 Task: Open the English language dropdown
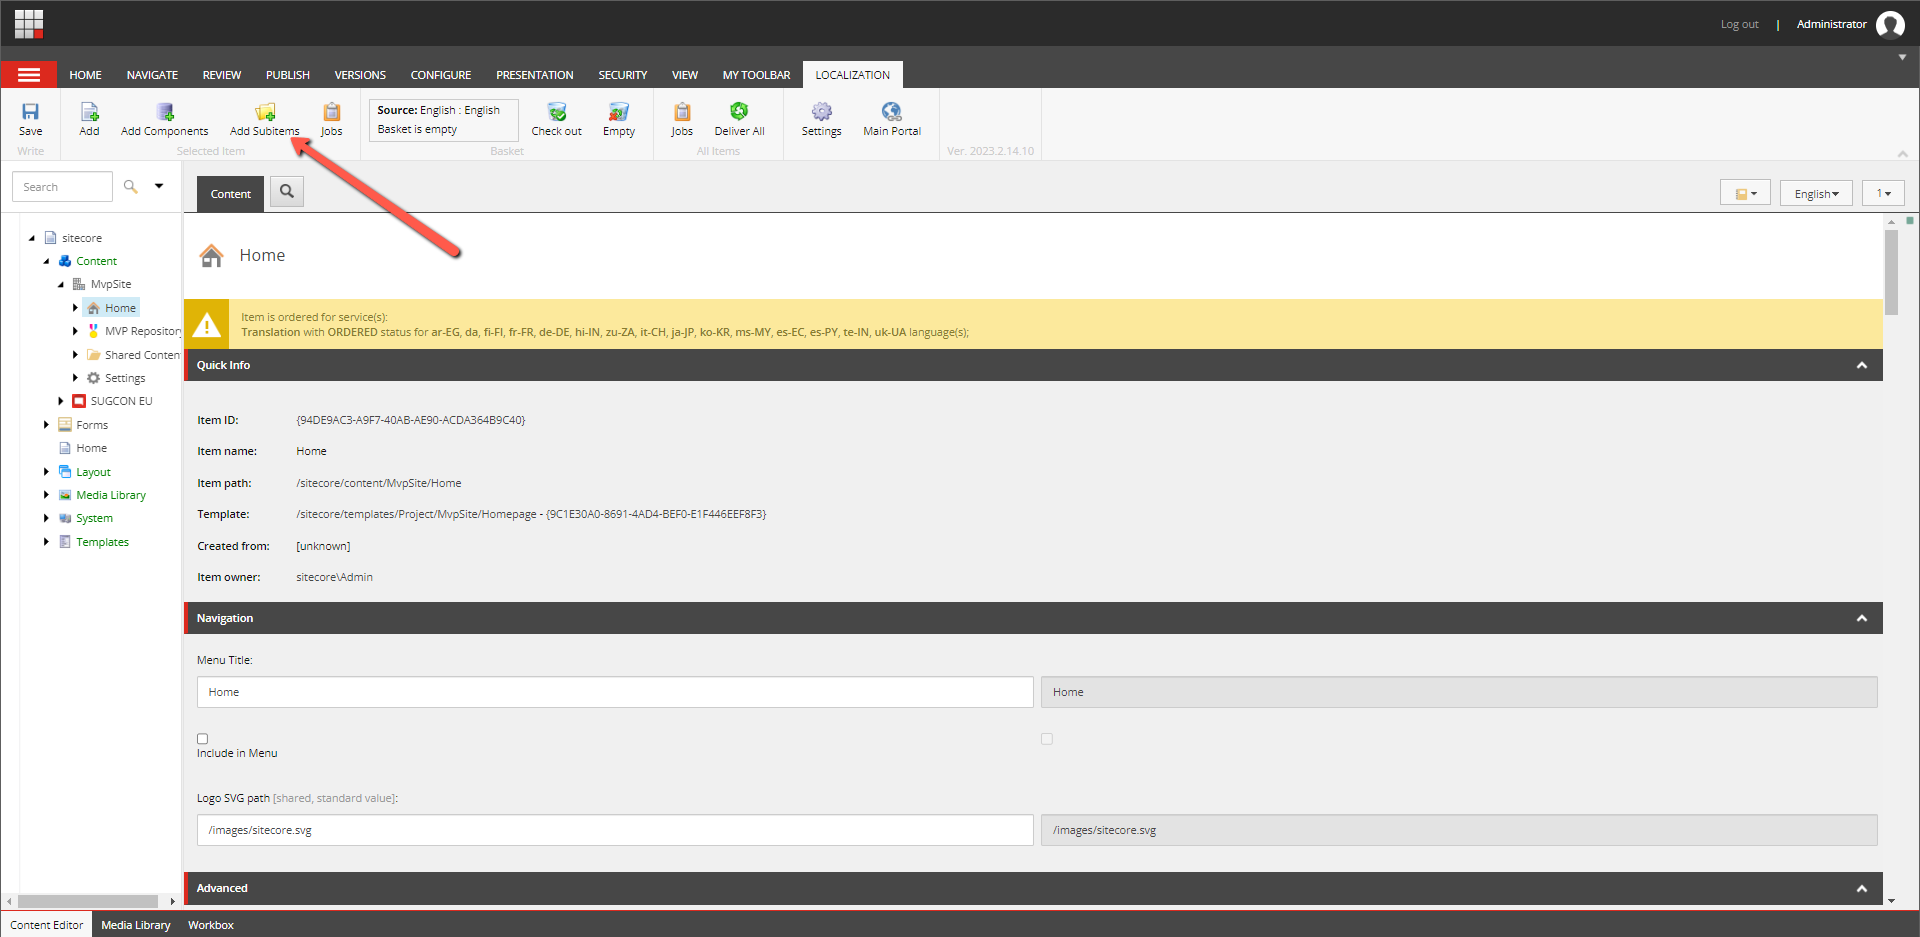(x=1816, y=193)
